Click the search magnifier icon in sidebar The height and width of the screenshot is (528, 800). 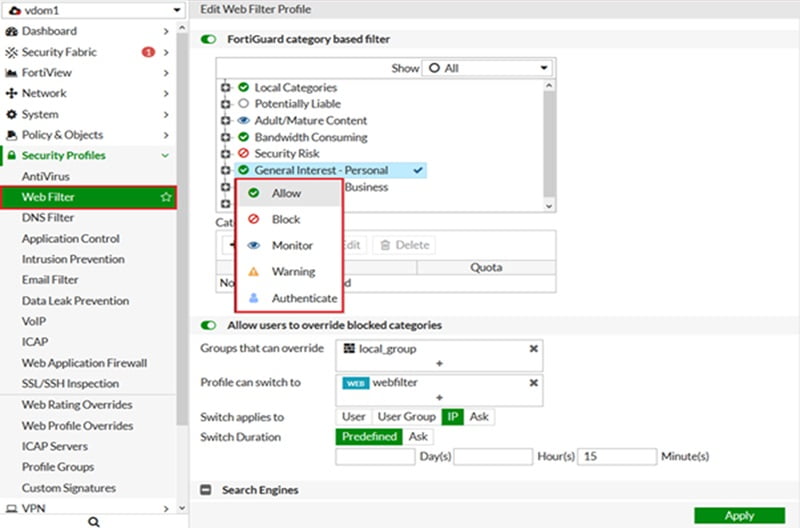(93, 521)
